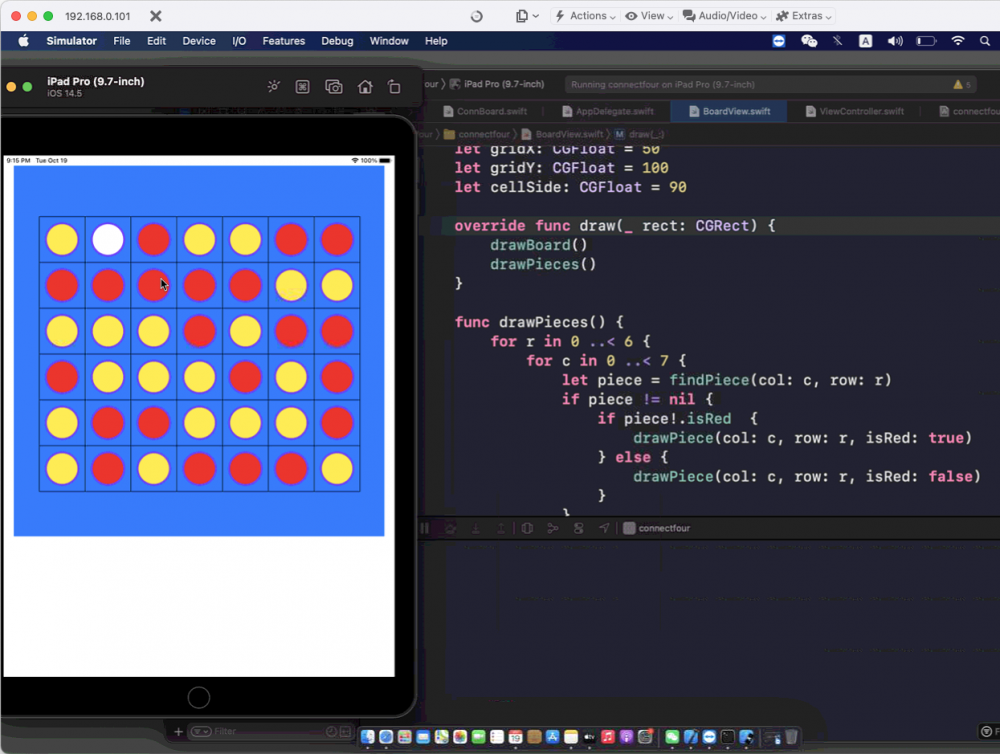Click connectfour folder in breadcrumb bar
This screenshot has width=1000, height=754.
pyautogui.click(x=477, y=134)
